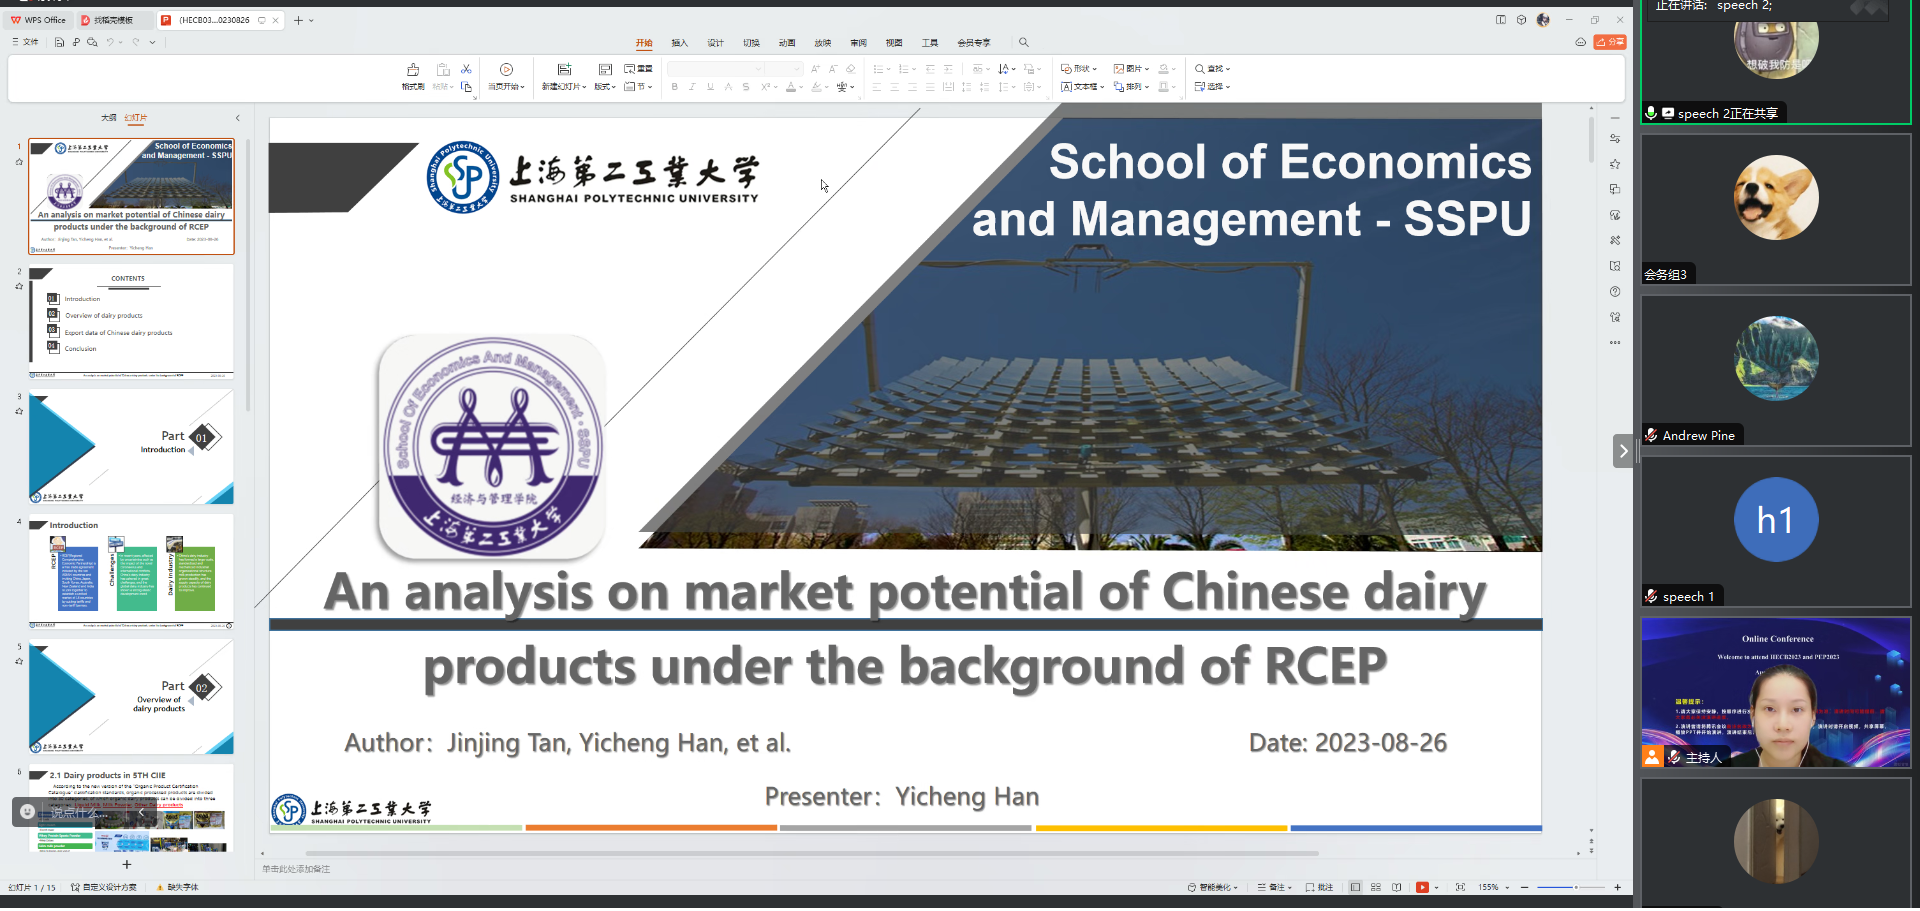
Task: Click the Copy icon below the scissors
Action: 466,87
